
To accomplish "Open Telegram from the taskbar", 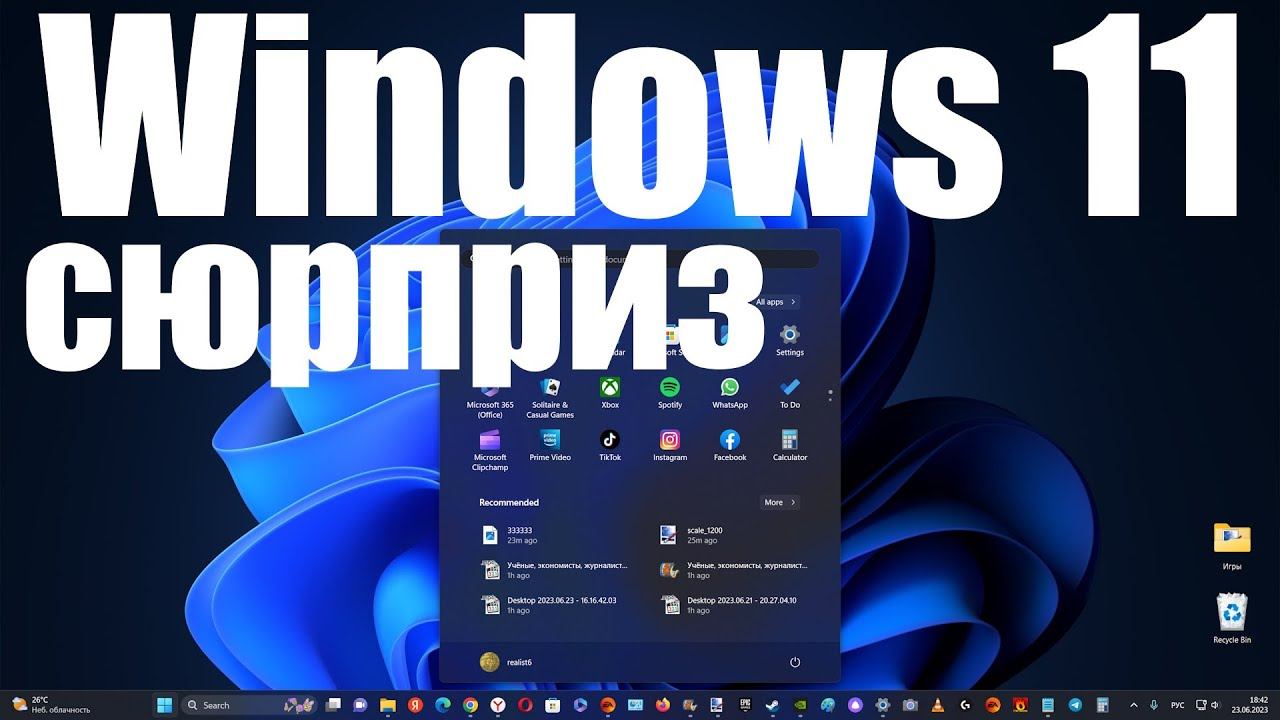I will (x=1075, y=705).
